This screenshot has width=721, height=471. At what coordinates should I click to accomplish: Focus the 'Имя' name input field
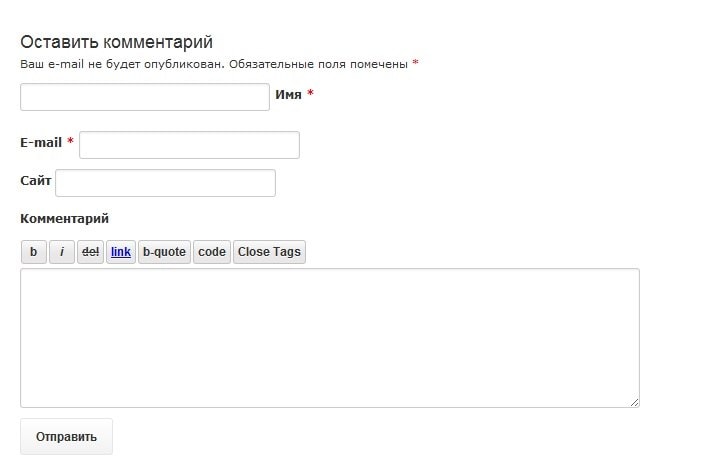click(x=145, y=97)
